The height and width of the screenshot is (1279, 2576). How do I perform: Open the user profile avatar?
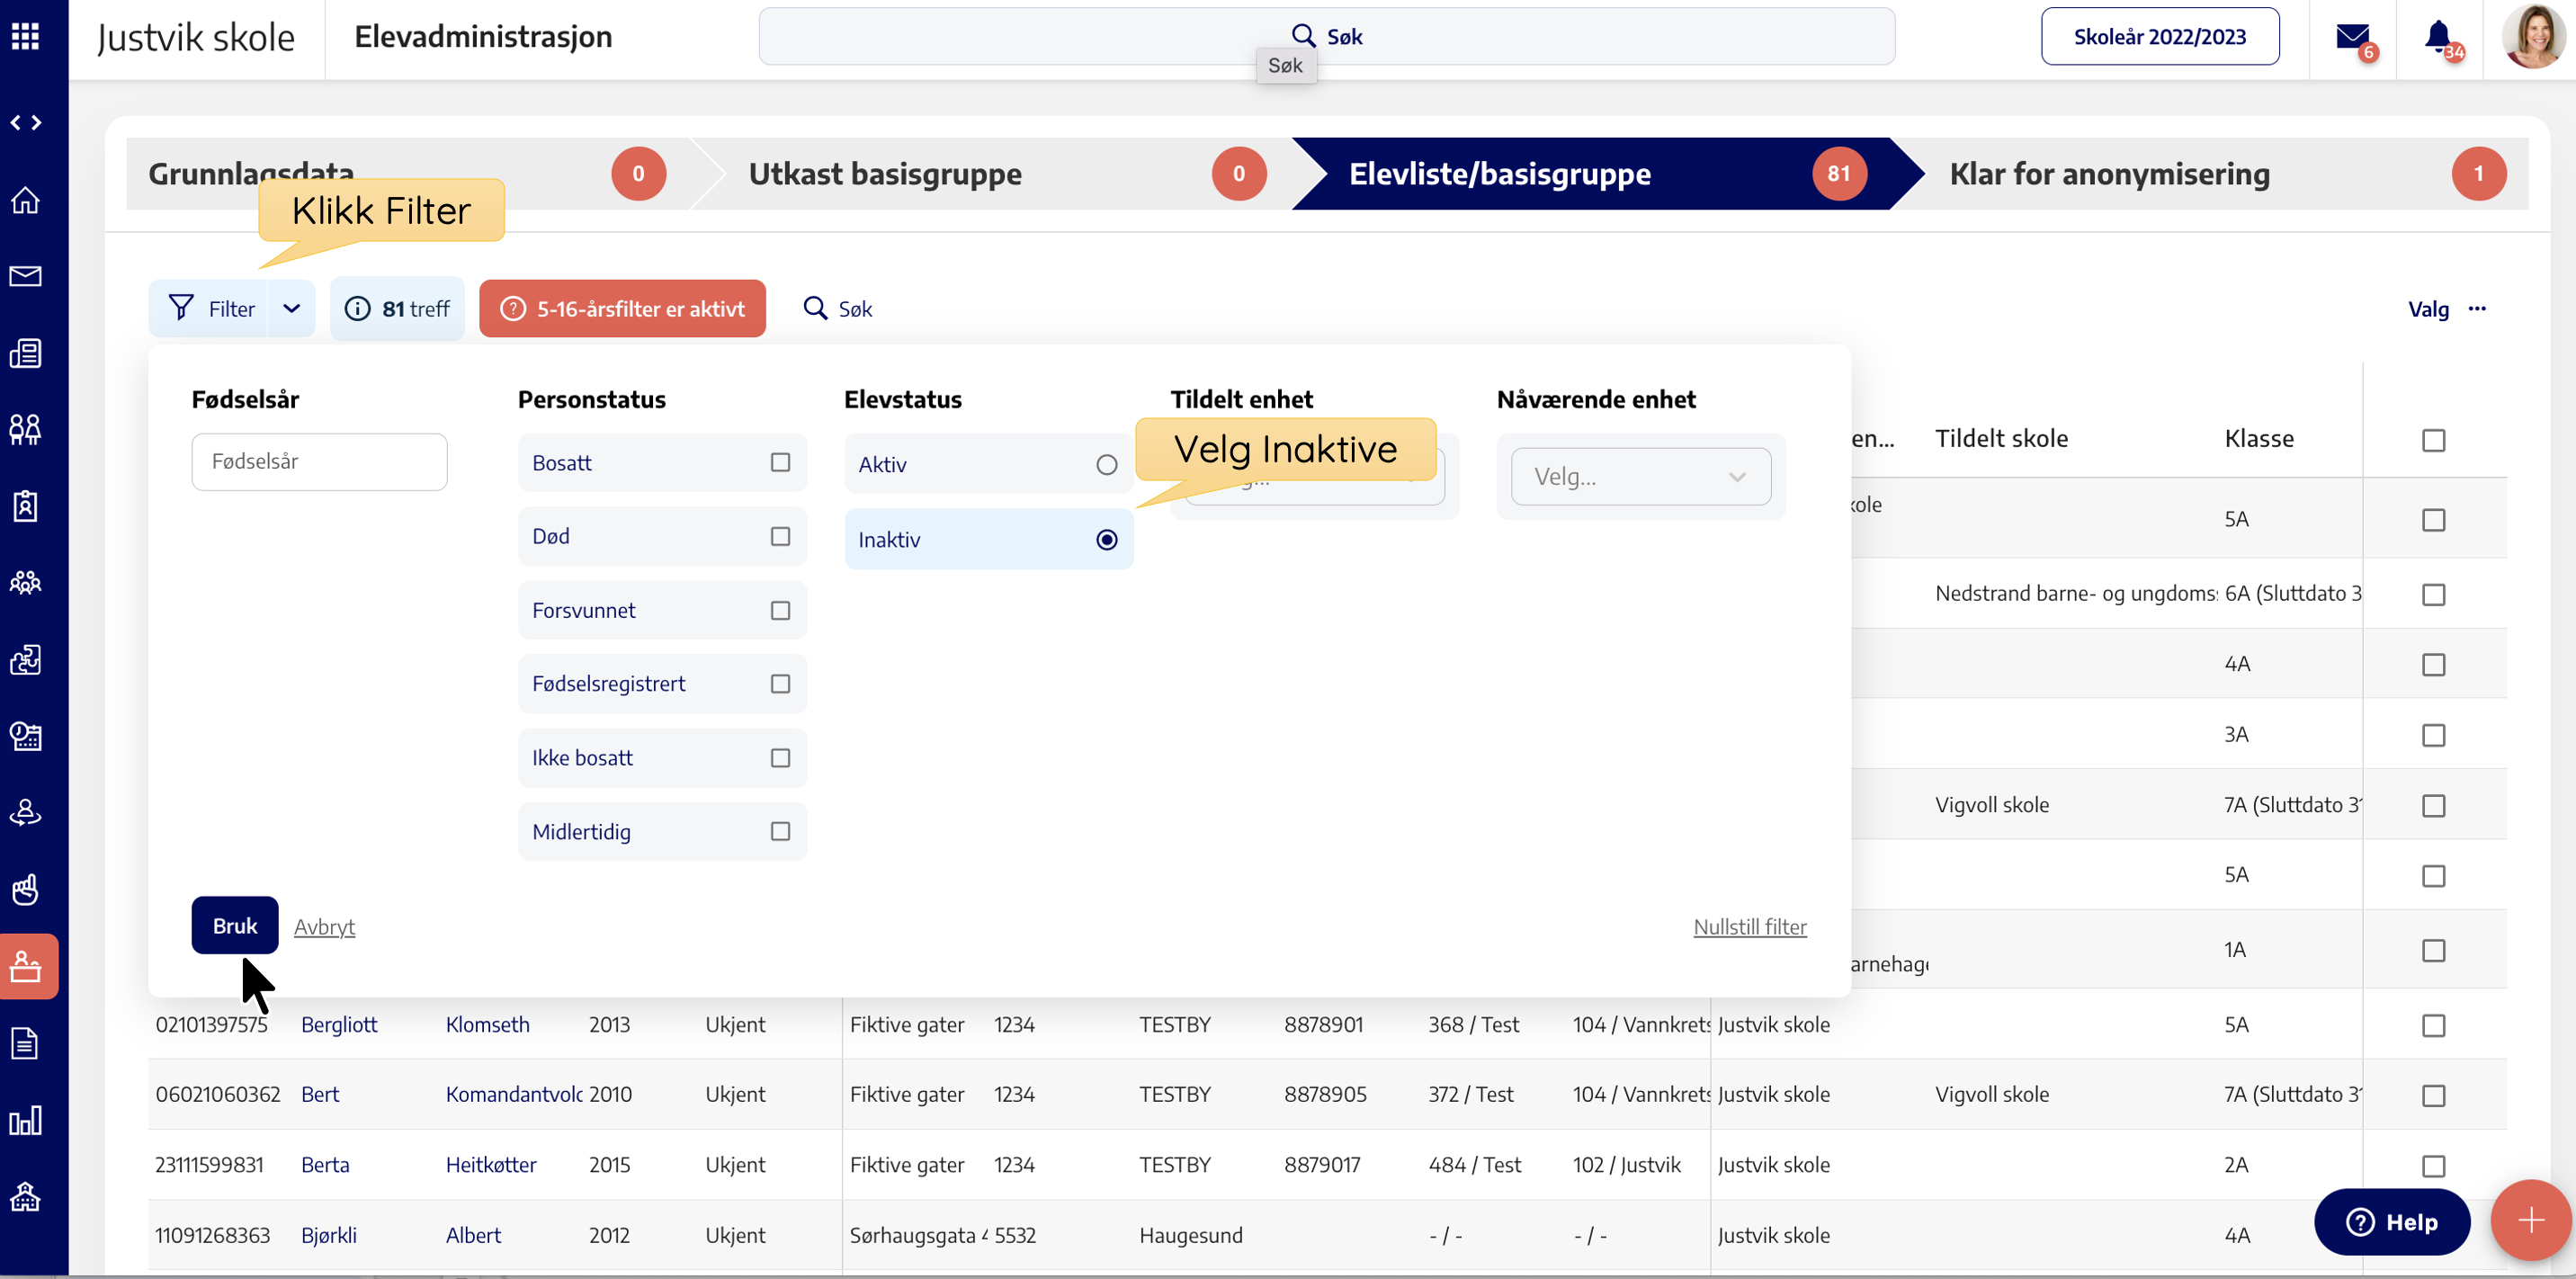pyautogui.click(x=2533, y=37)
